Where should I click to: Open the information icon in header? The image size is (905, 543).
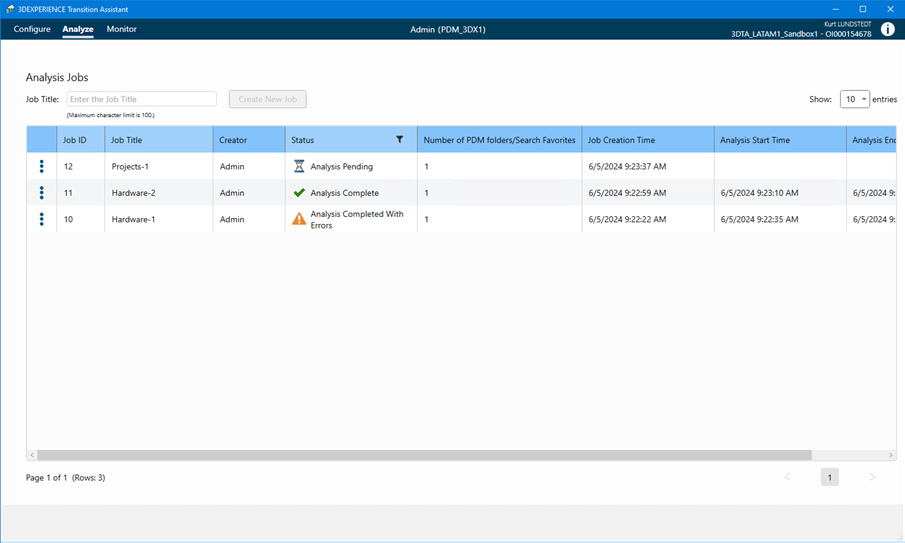point(888,29)
